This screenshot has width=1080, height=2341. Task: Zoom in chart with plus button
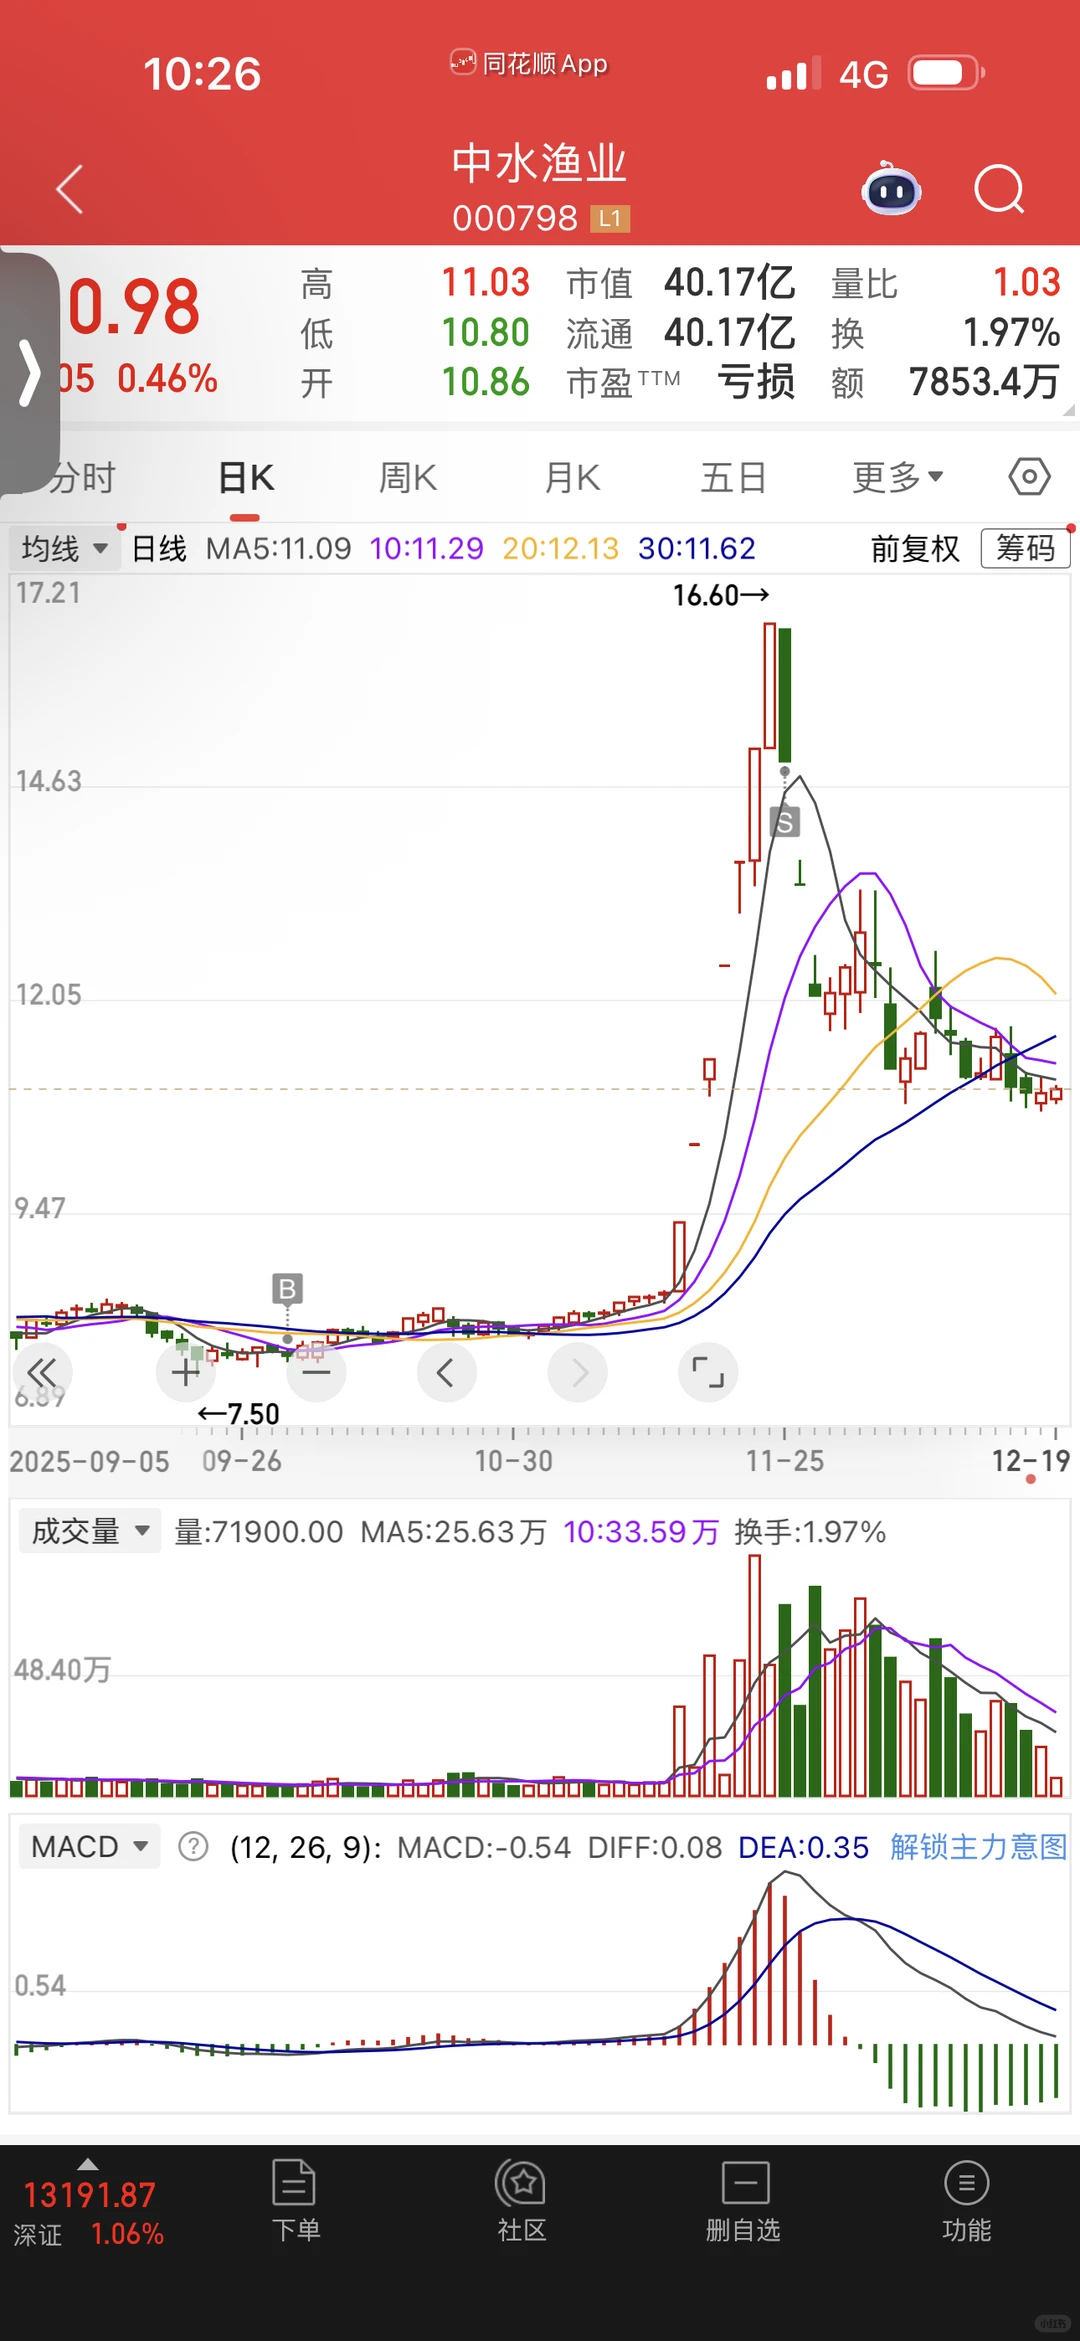(186, 1373)
